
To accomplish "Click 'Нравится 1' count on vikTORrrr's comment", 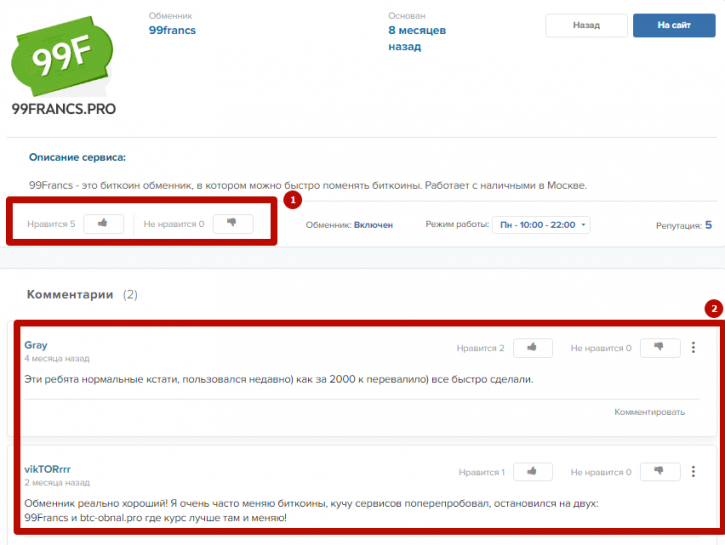I will click(x=481, y=472).
